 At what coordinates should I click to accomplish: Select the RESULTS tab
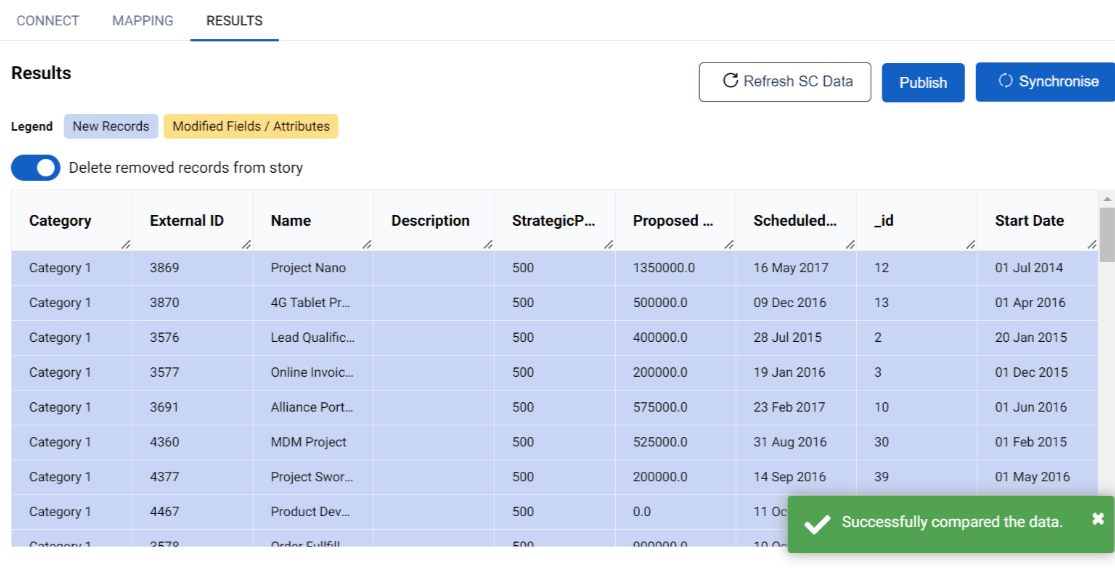234,21
